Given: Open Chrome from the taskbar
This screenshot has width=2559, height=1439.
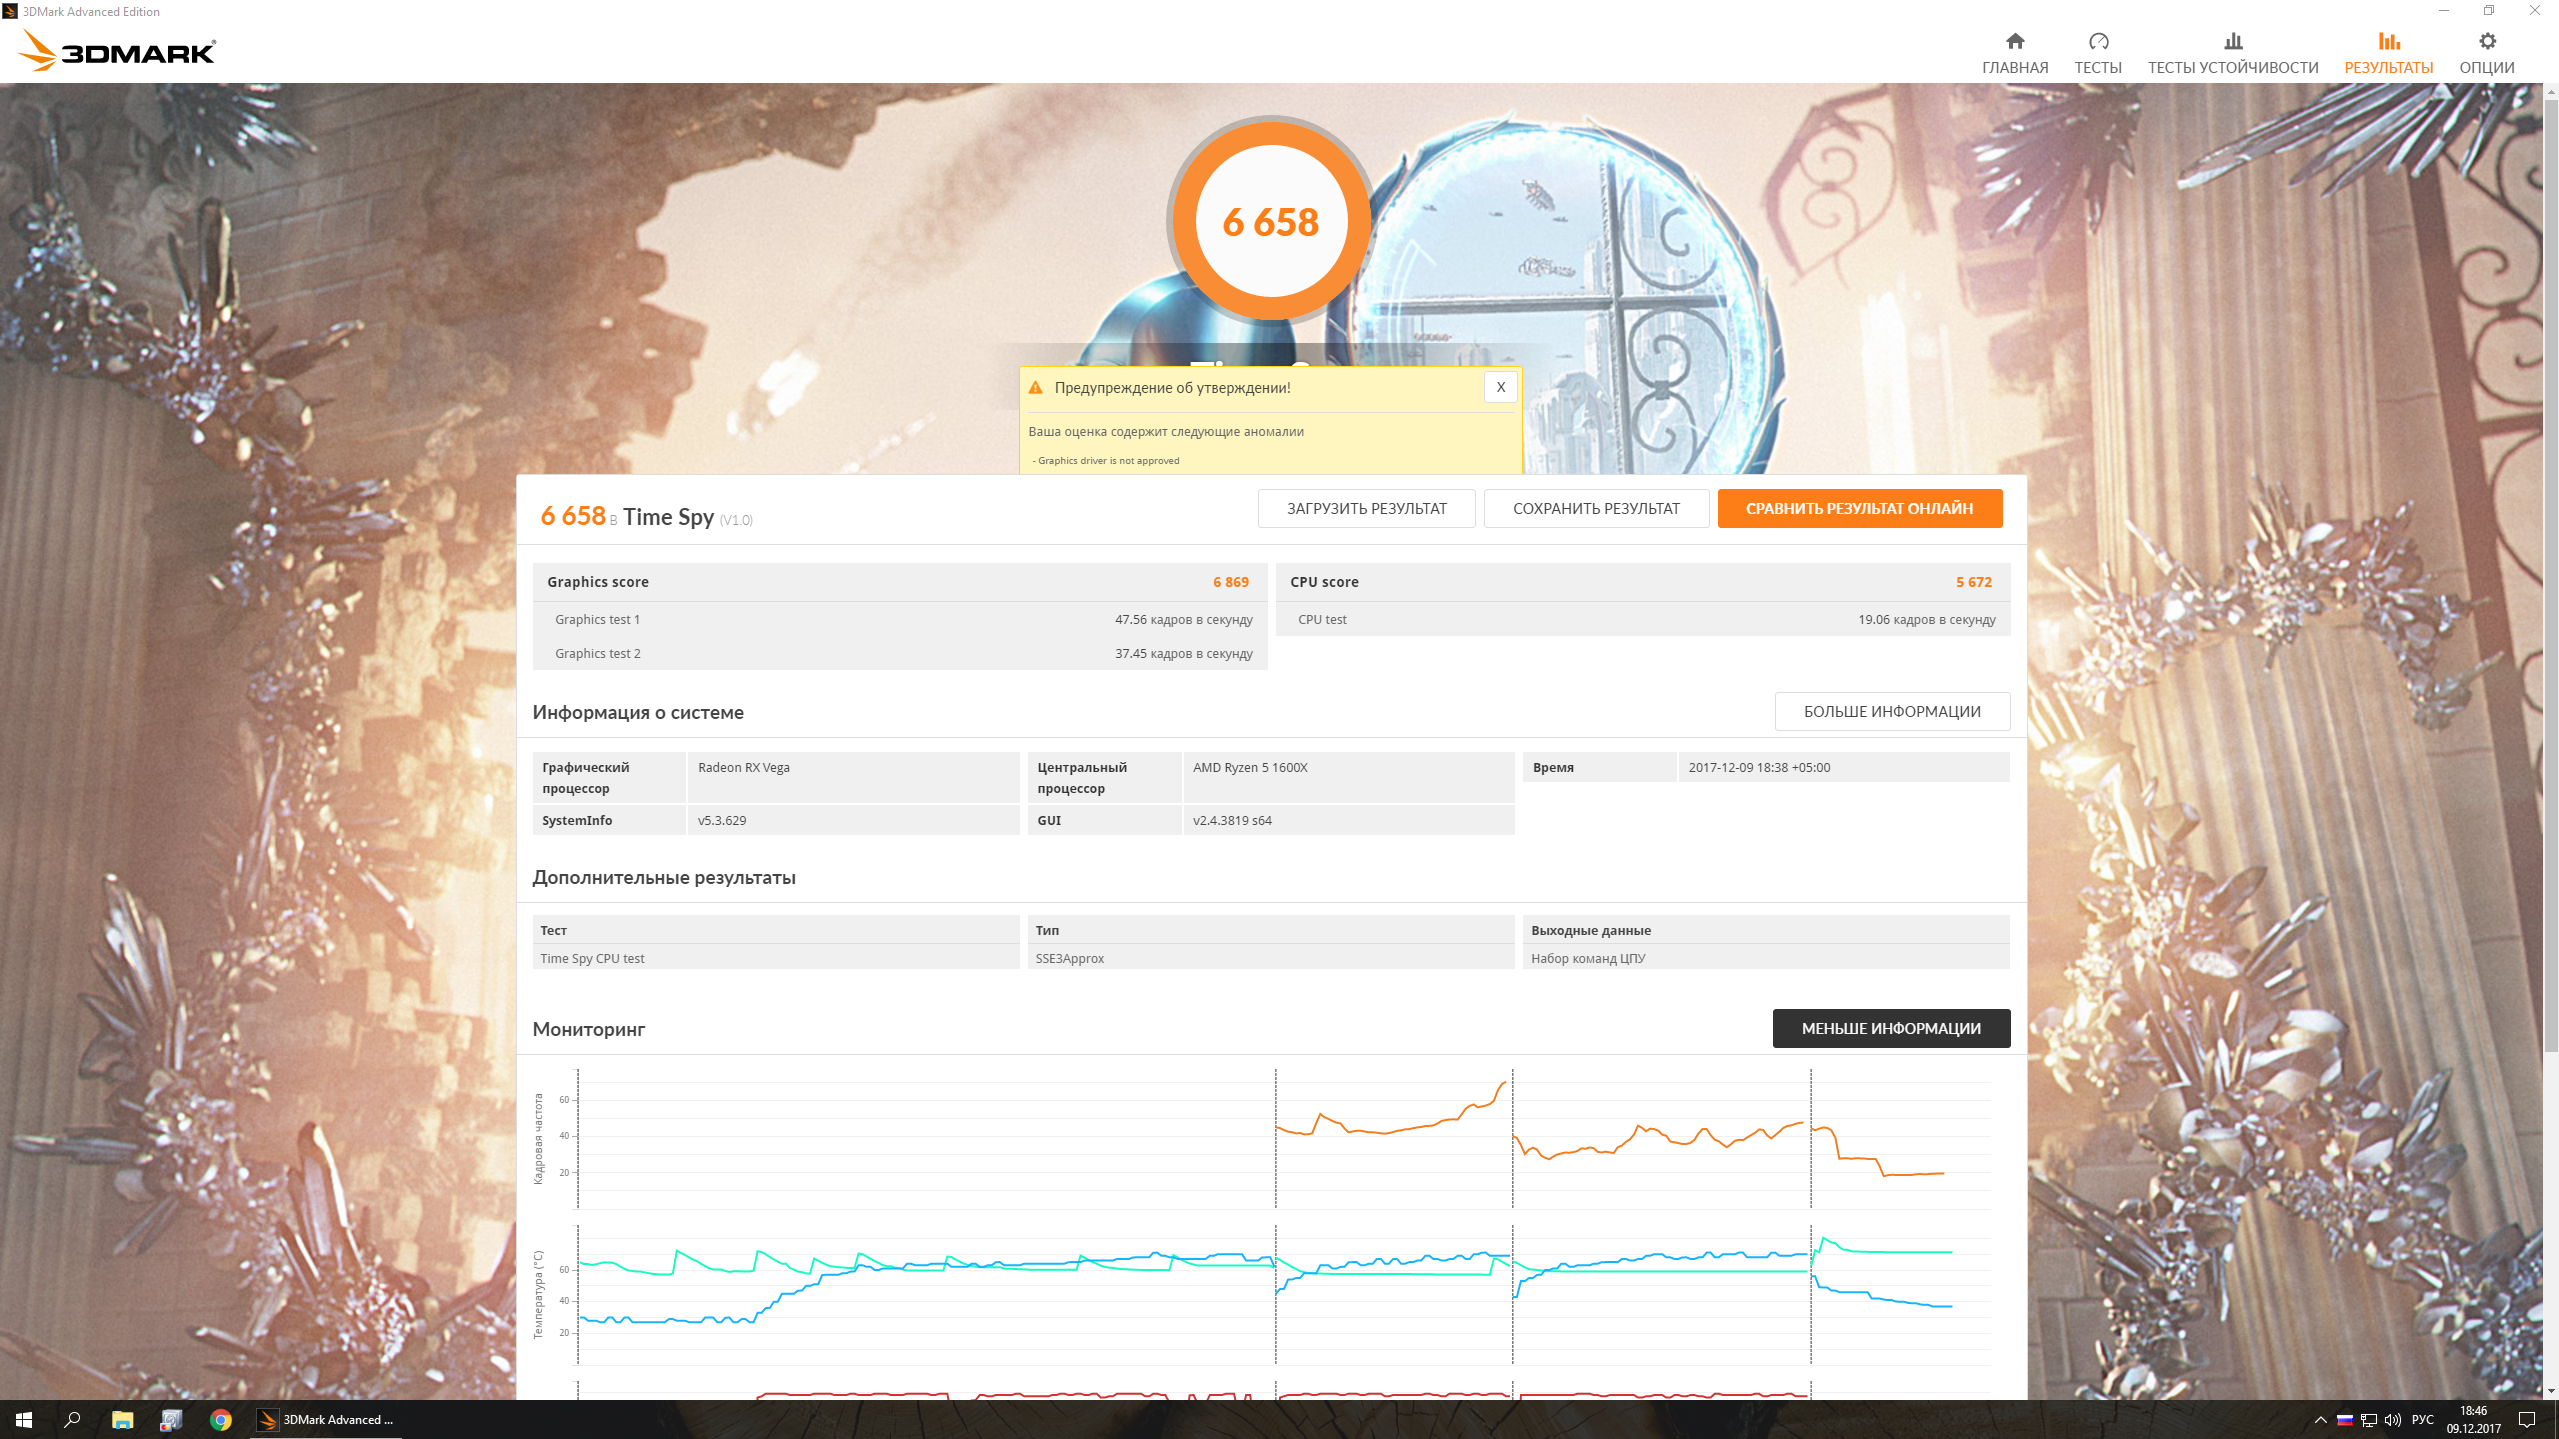Looking at the screenshot, I should pyautogui.click(x=221, y=1419).
